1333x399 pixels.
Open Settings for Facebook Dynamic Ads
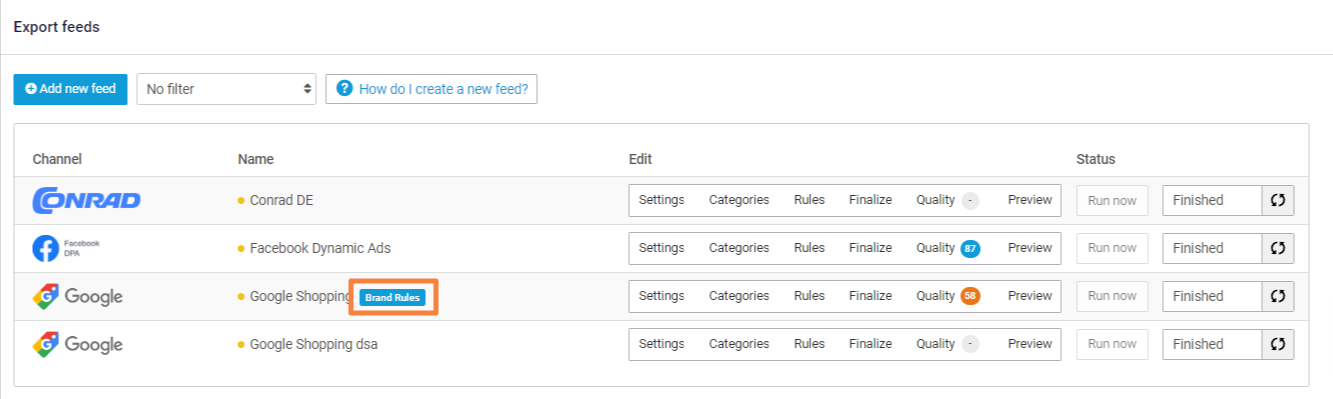pyautogui.click(x=662, y=248)
